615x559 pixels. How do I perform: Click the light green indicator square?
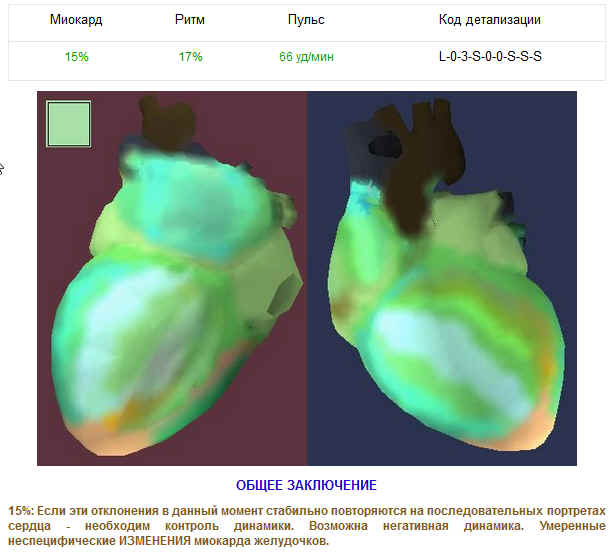click(68, 125)
